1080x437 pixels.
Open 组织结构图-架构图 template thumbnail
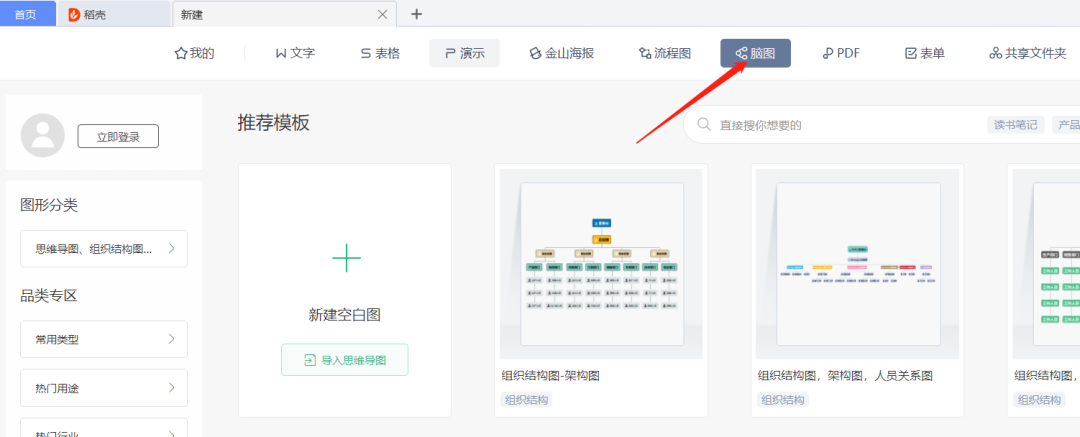pyautogui.click(x=601, y=264)
